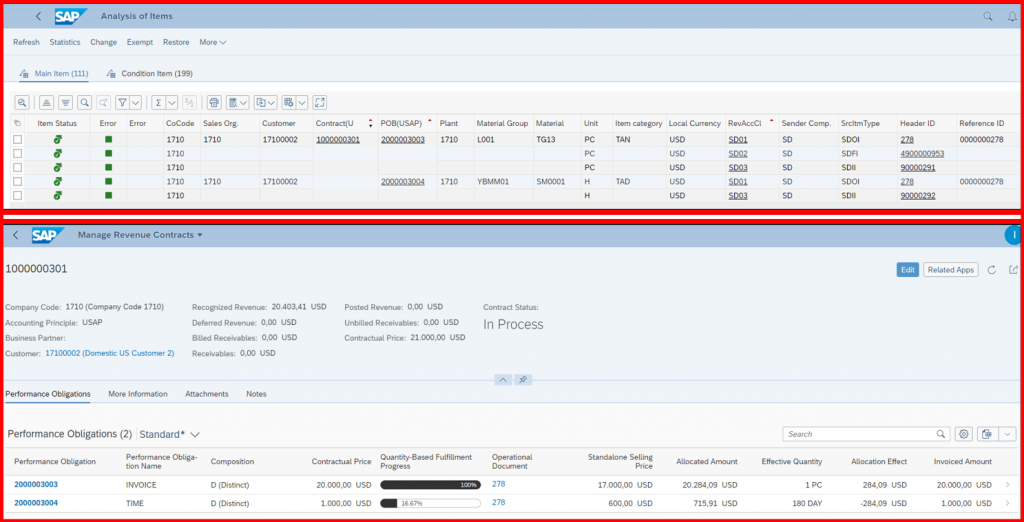Viewport: 1024px width, 522px height.
Task: Click the Print icon in table toolbar
Action: tap(214, 102)
